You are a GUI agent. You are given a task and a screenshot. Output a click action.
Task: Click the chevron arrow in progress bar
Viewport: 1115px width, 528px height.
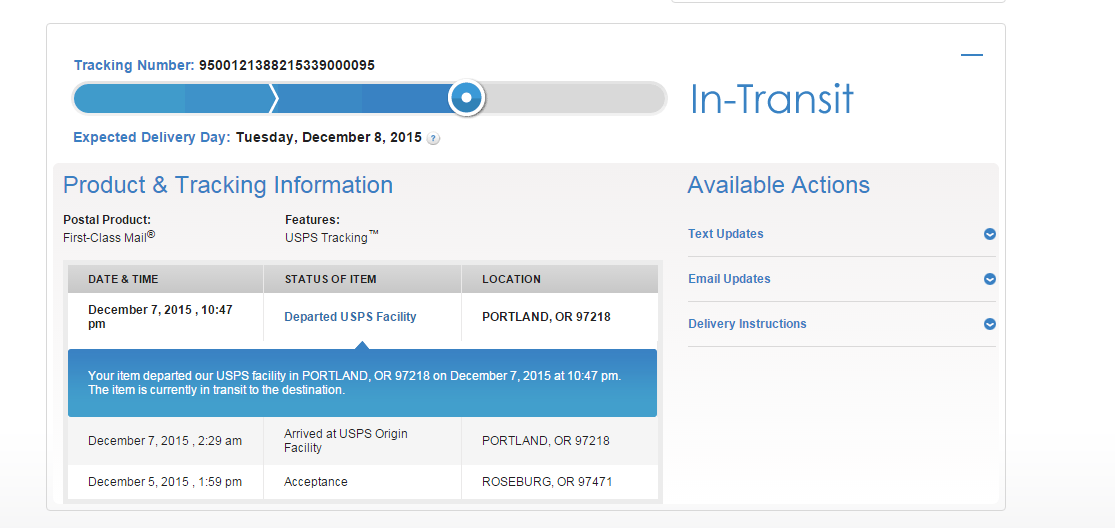coord(274,98)
